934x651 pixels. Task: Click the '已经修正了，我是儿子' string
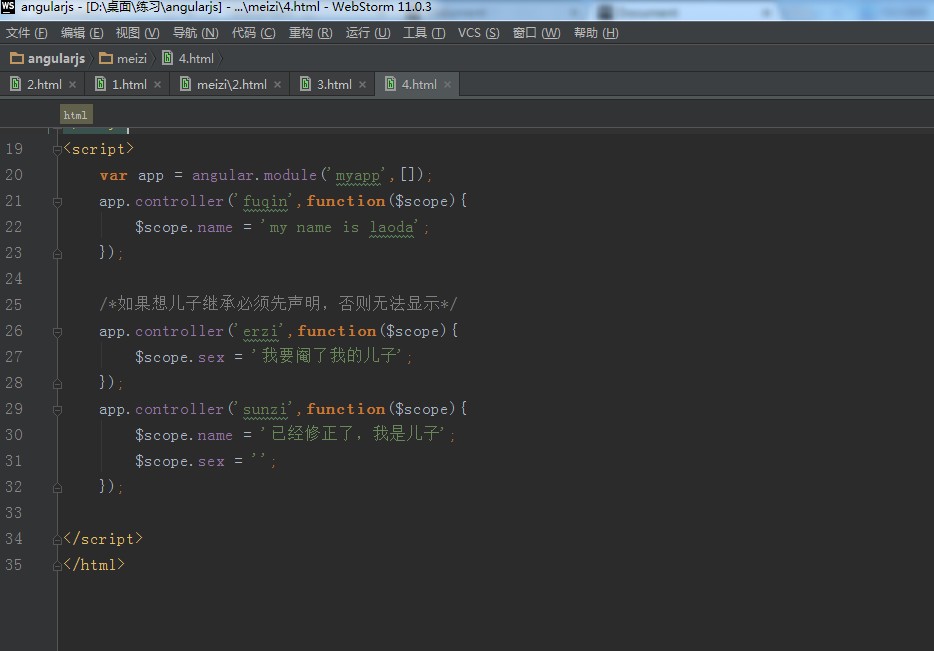pos(355,434)
